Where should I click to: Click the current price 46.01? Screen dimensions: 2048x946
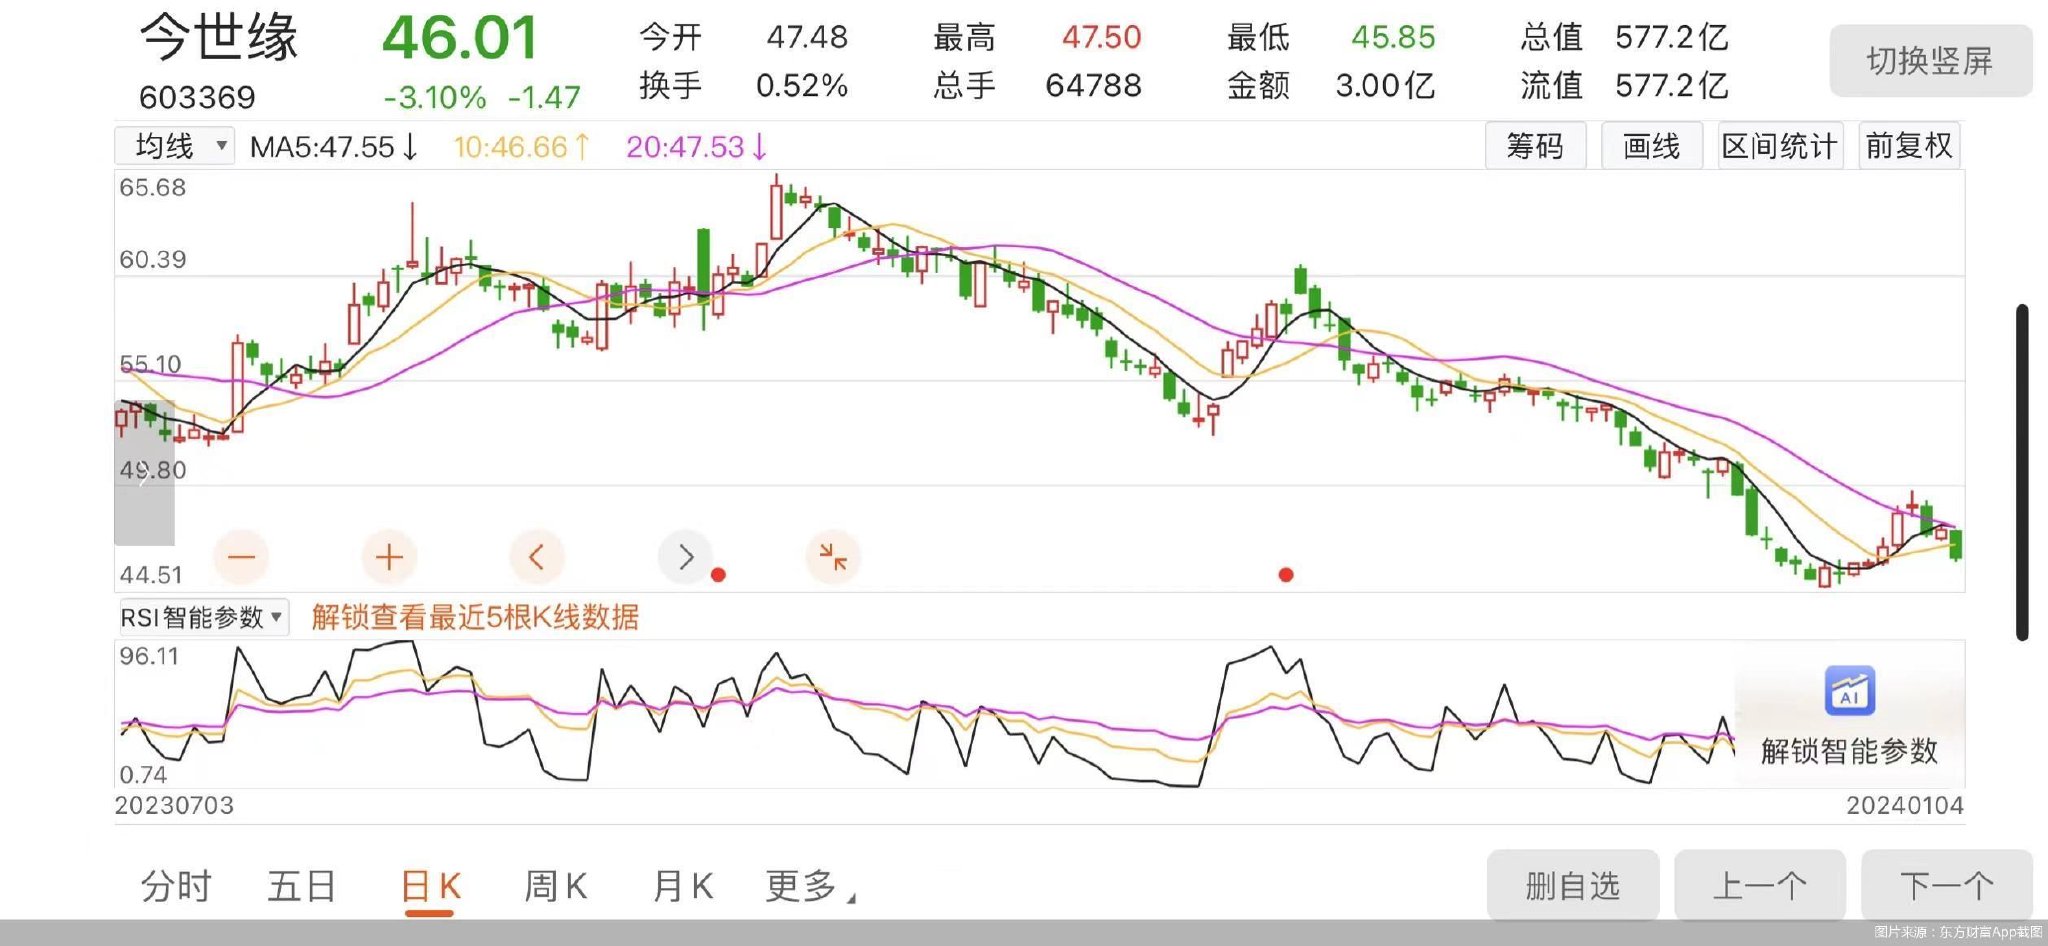pyautogui.click(x=460, y=38)
